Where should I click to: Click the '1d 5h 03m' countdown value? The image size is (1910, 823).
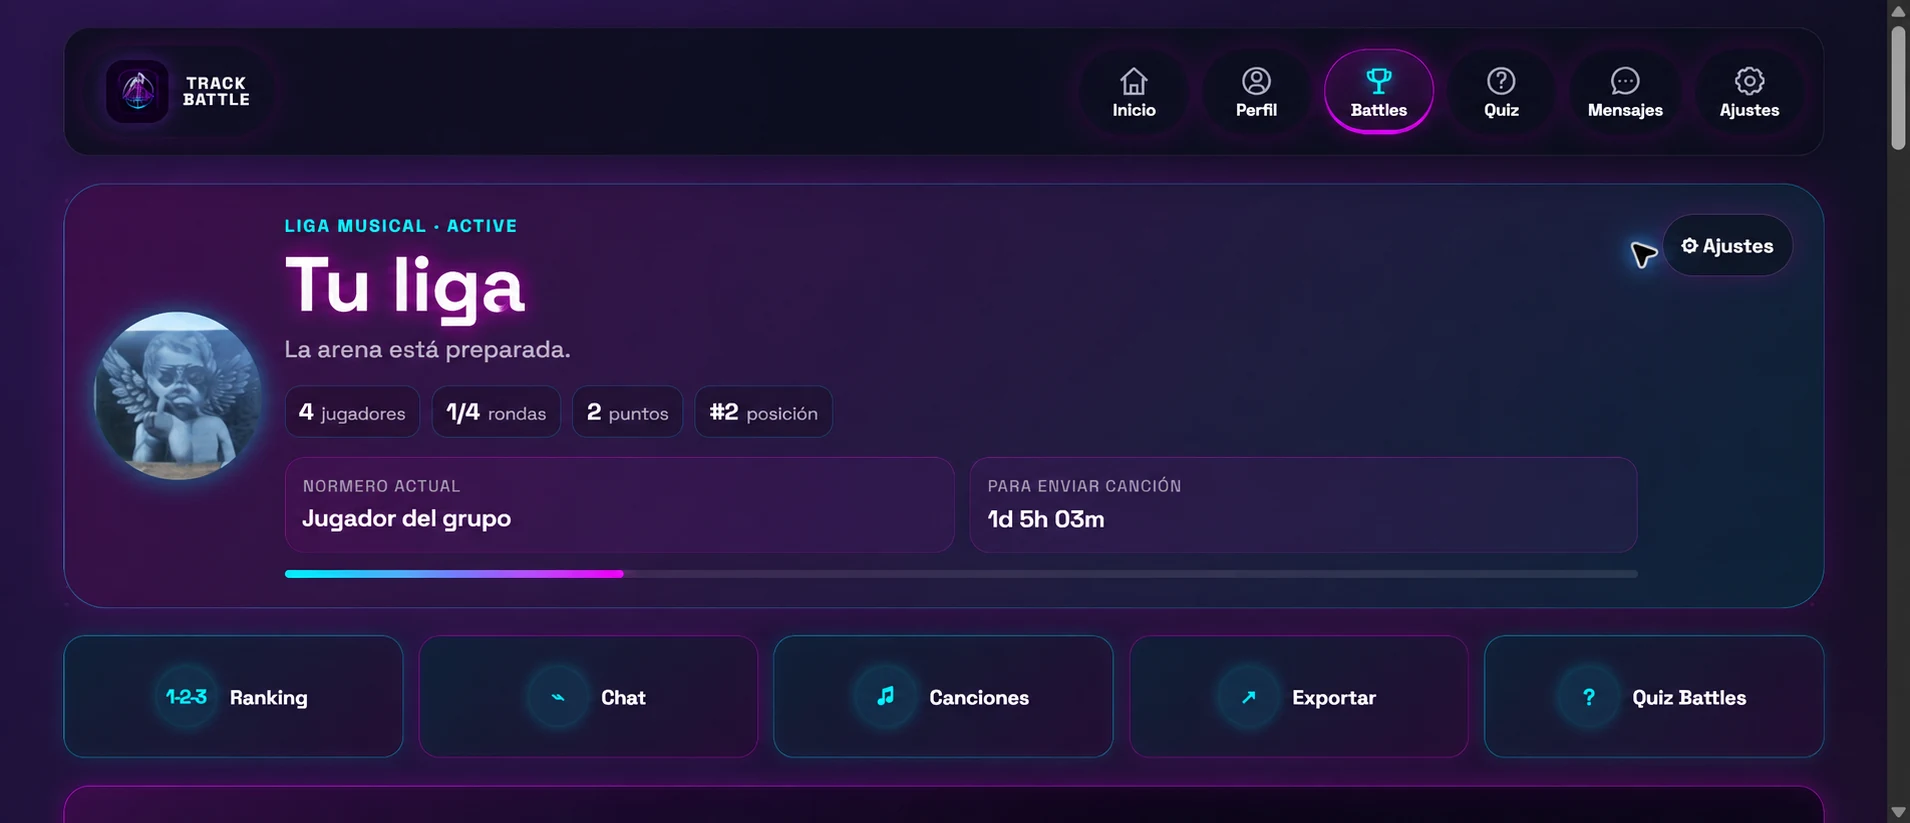pyautogui.click(x=1046, y=519)
